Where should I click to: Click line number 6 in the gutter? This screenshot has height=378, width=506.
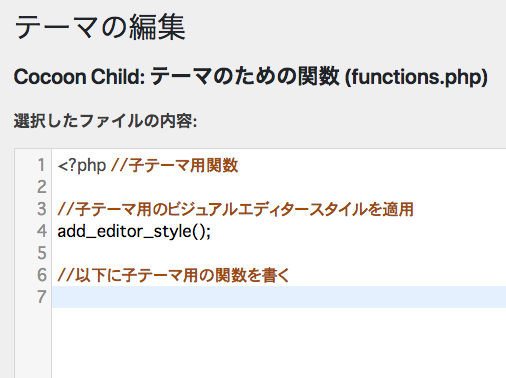pos(41,275)
